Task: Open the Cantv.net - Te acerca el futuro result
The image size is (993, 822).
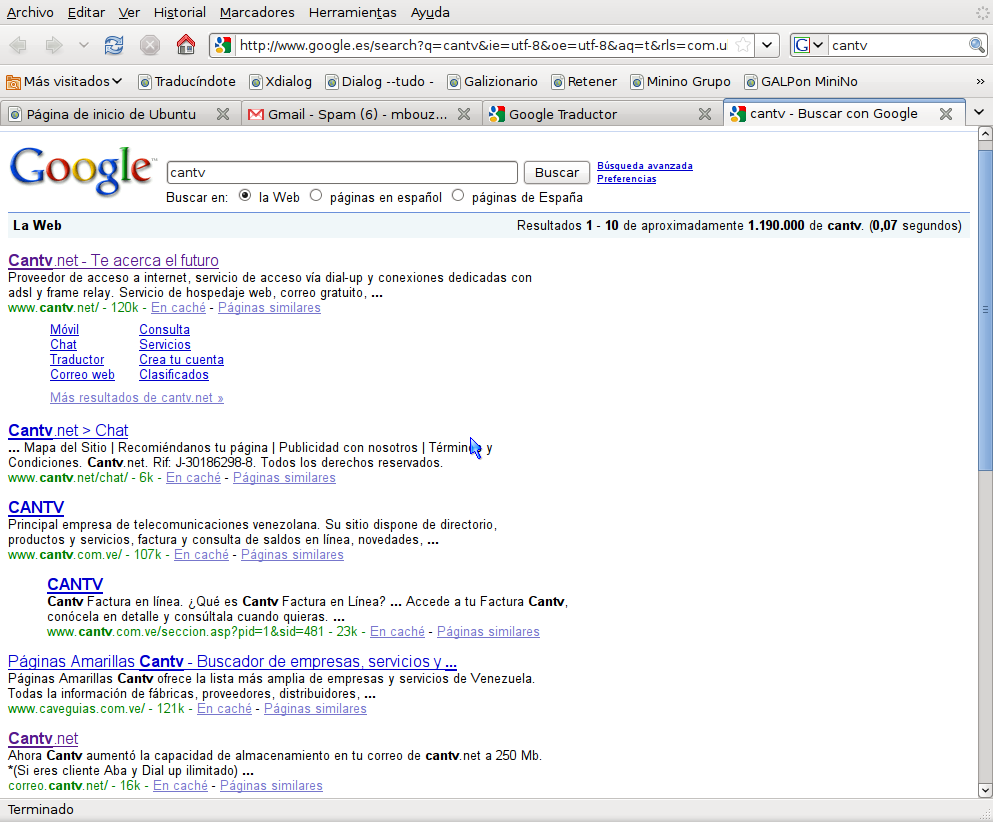Action: click(113, 260)
